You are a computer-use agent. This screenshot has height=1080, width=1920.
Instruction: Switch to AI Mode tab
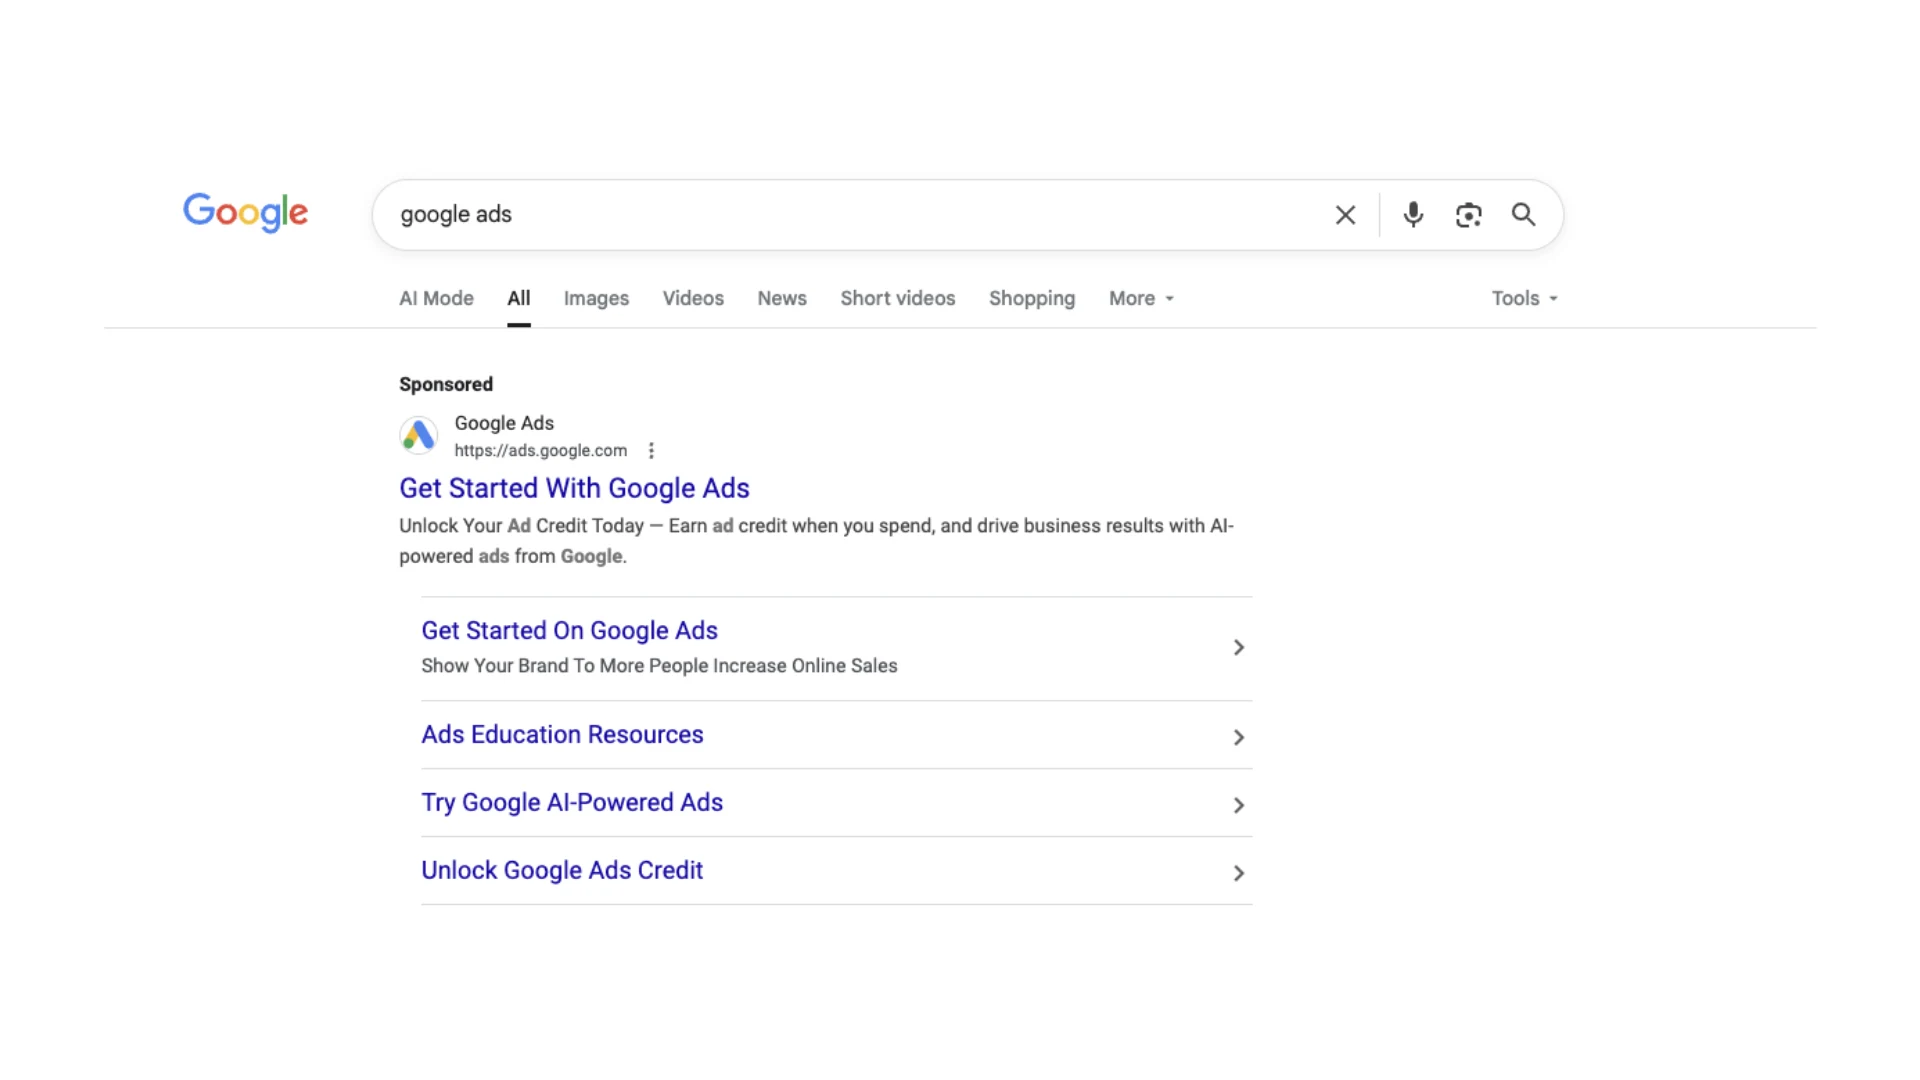click(436, 298)
